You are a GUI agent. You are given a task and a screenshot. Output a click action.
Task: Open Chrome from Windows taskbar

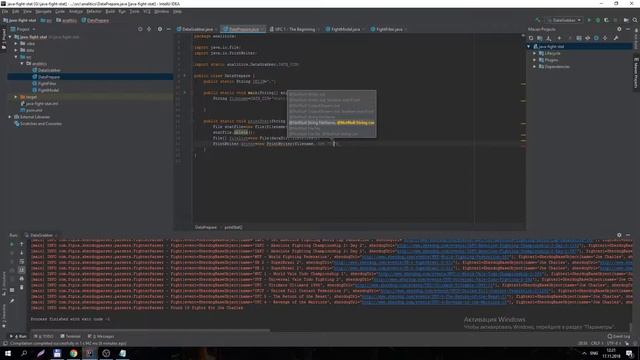pos(73,353)
